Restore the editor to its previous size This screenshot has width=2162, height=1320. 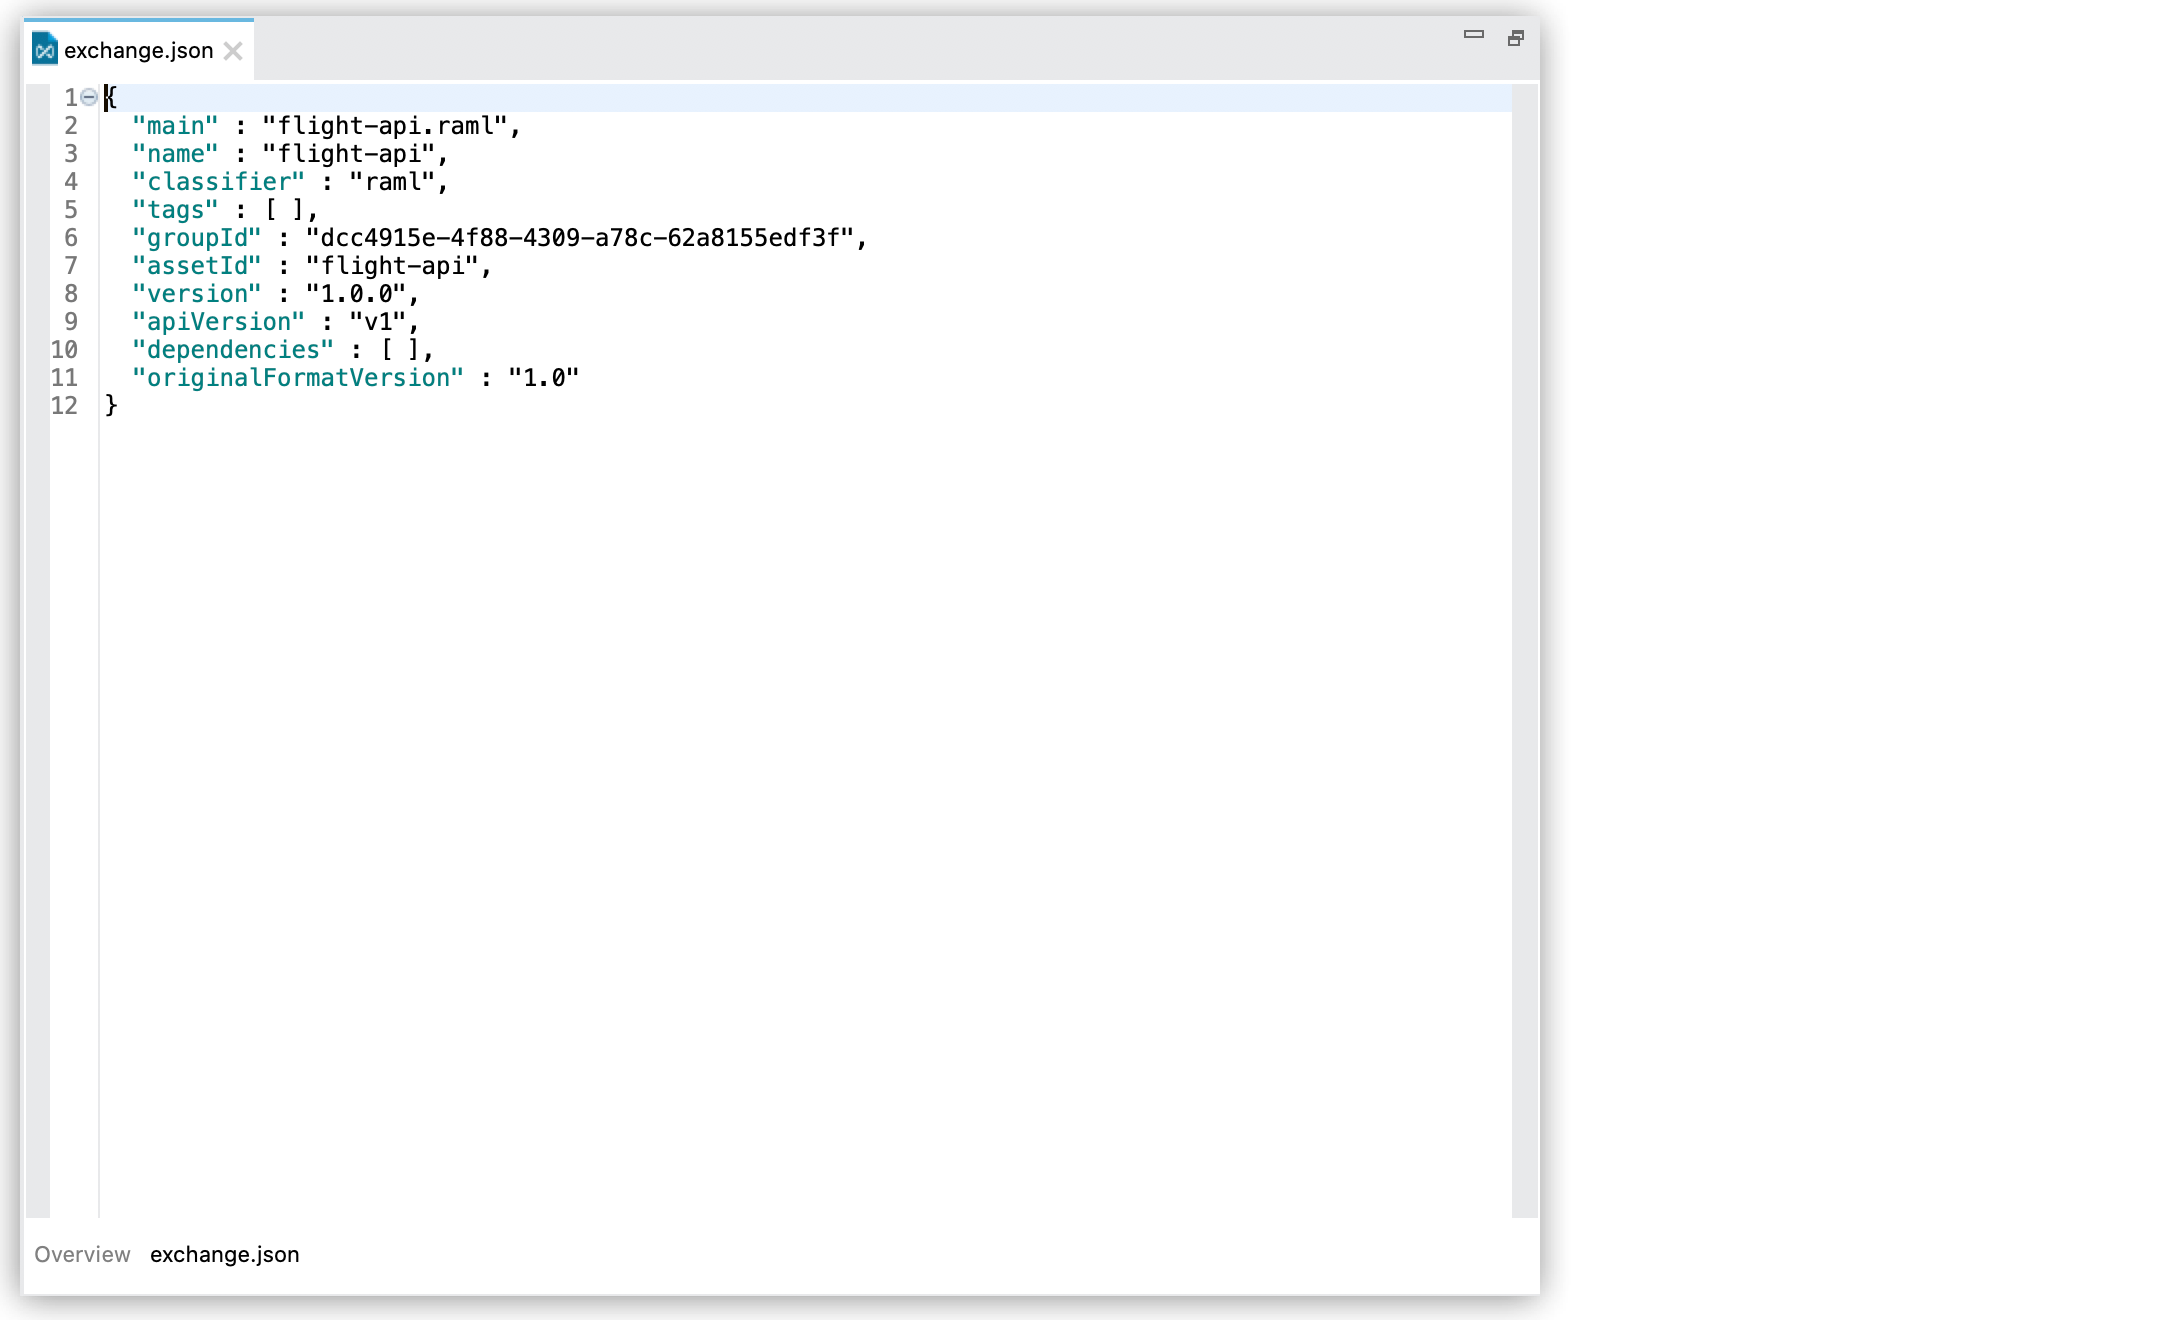(x=1516, y=37)
